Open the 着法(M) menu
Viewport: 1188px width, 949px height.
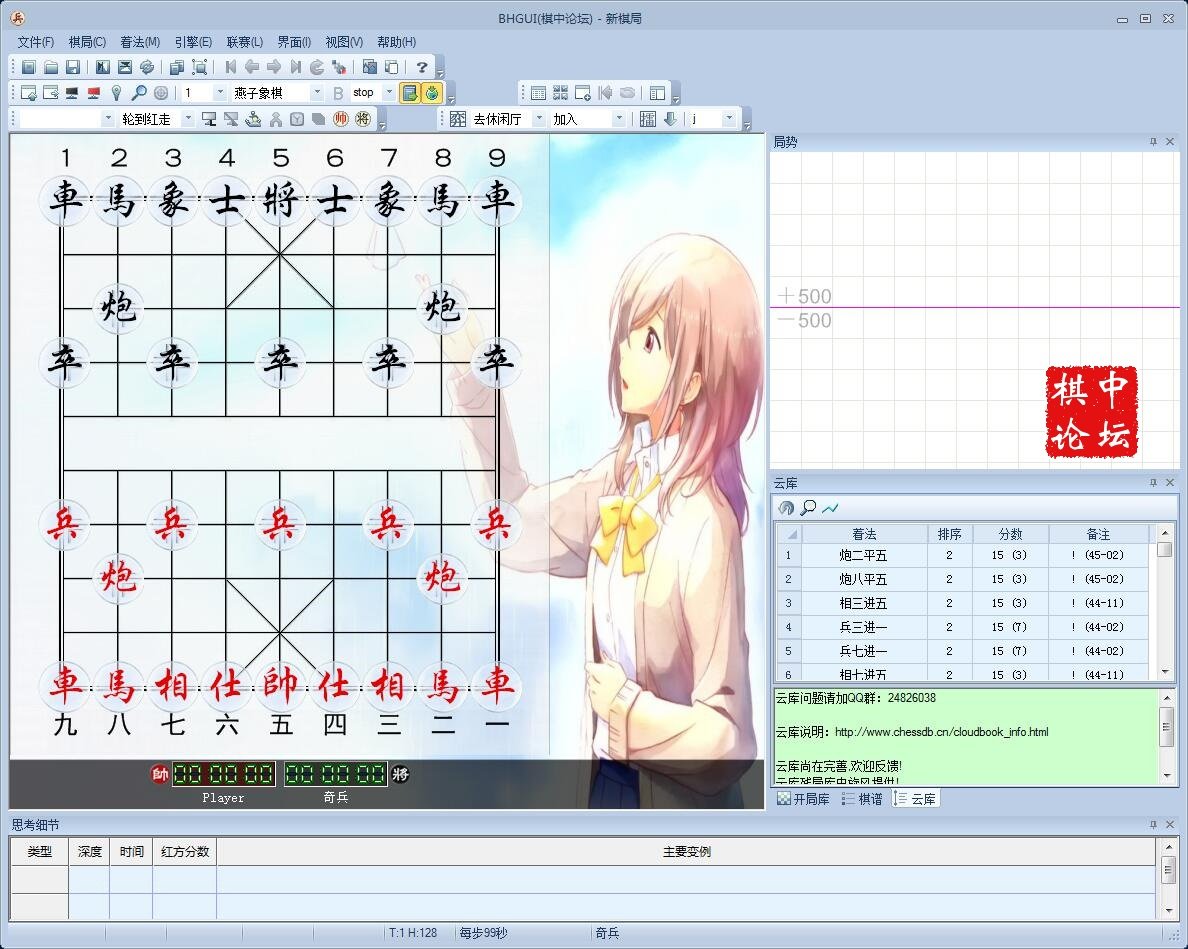[140, 42]
